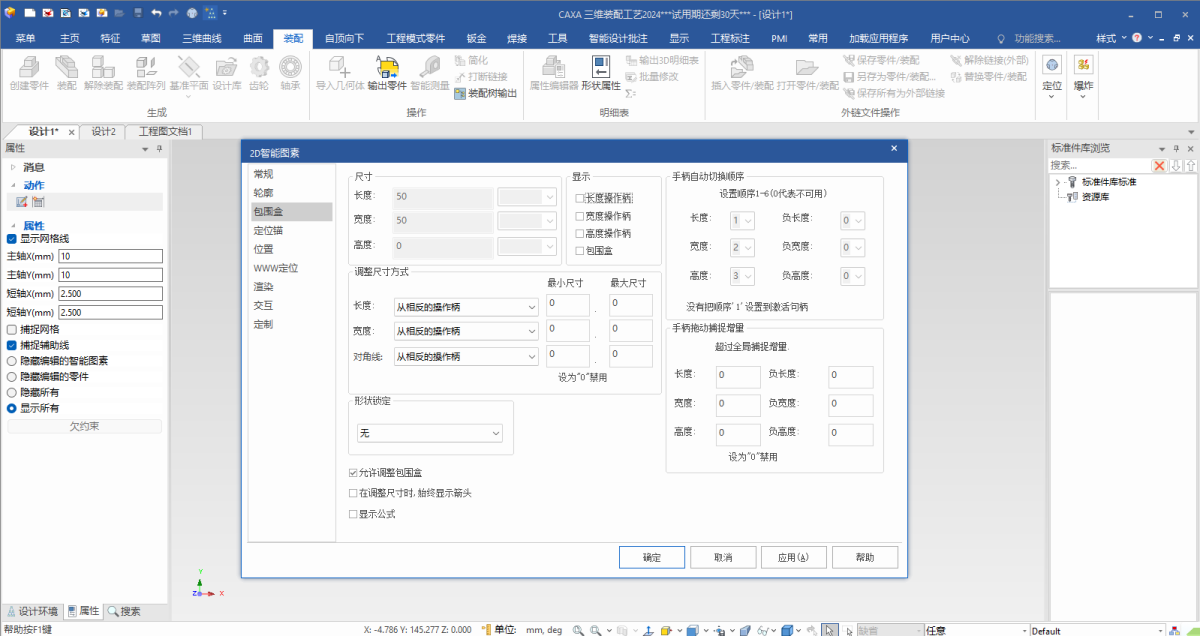Select the 隐藏所有 radio button
Image resolution: width=1200 pixels, height=636 pixels.
pos(12,393)
